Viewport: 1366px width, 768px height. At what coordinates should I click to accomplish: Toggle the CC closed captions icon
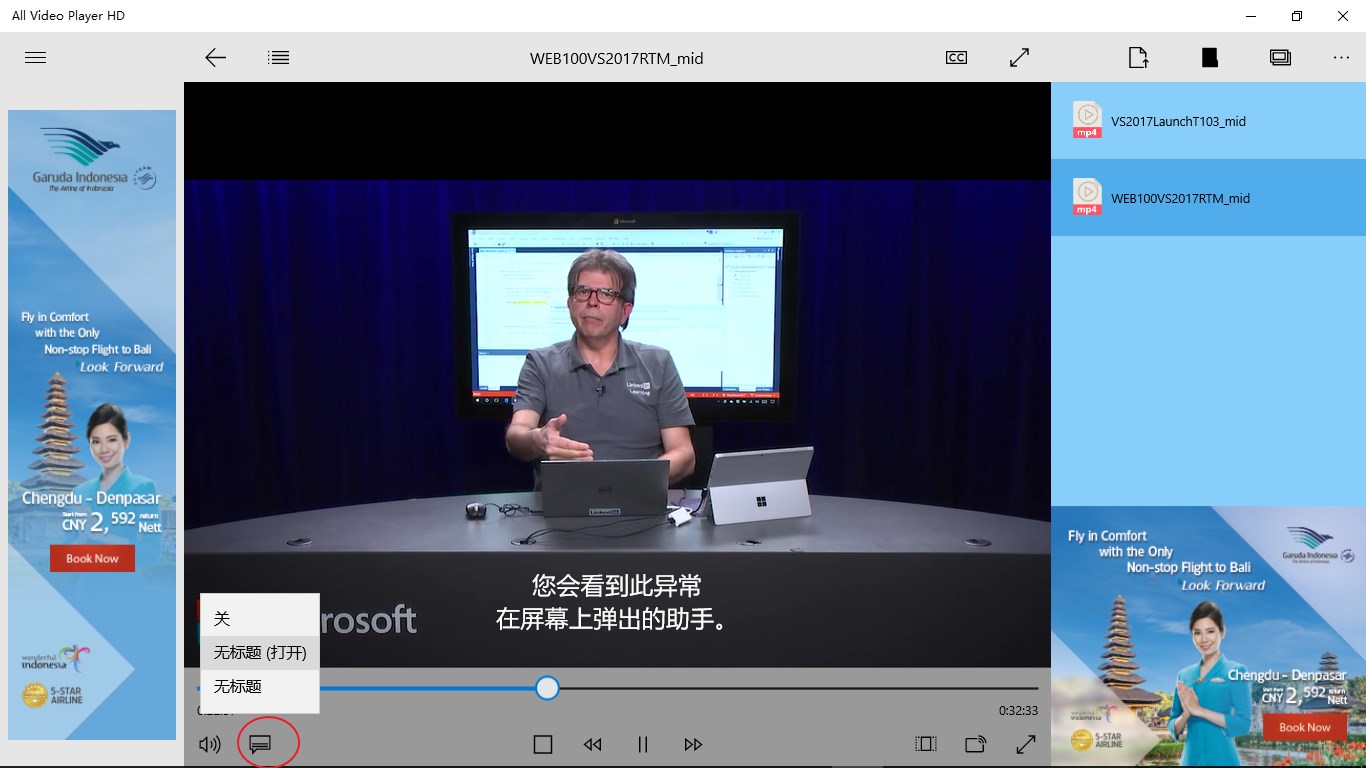pyautogui.click(x=956, y=57)
